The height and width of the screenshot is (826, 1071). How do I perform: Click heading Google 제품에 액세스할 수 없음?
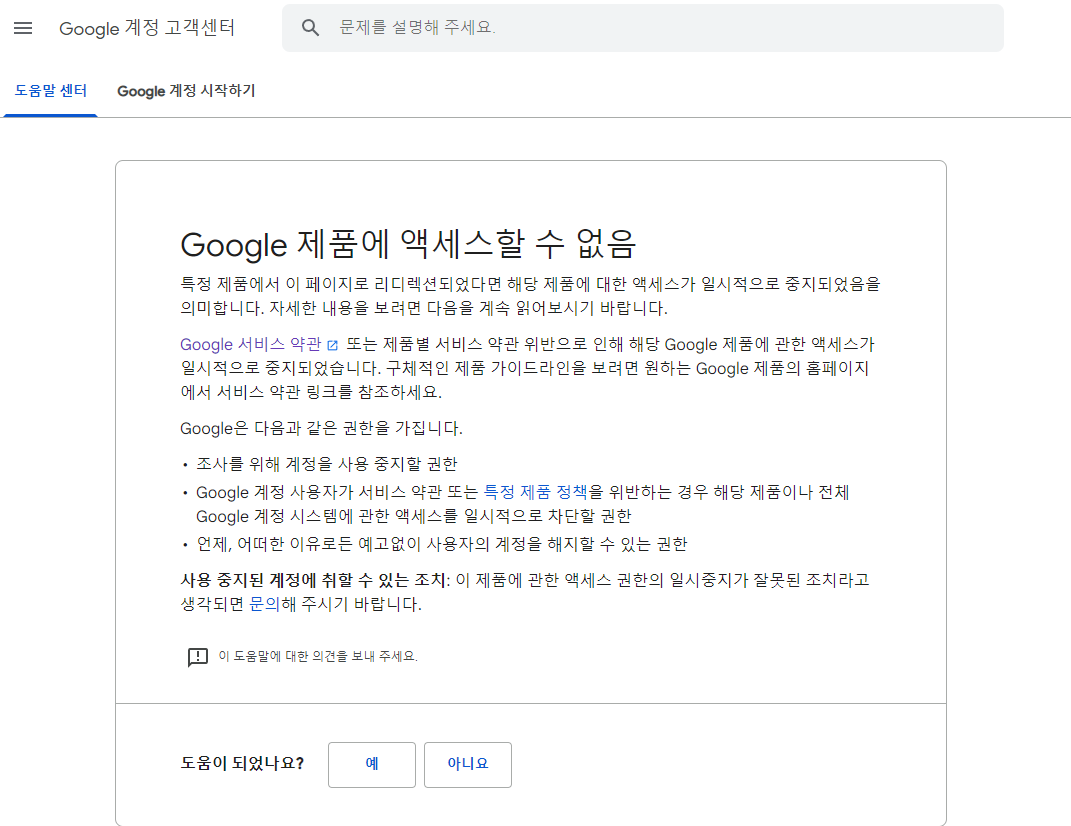click(x=408, y=244)
